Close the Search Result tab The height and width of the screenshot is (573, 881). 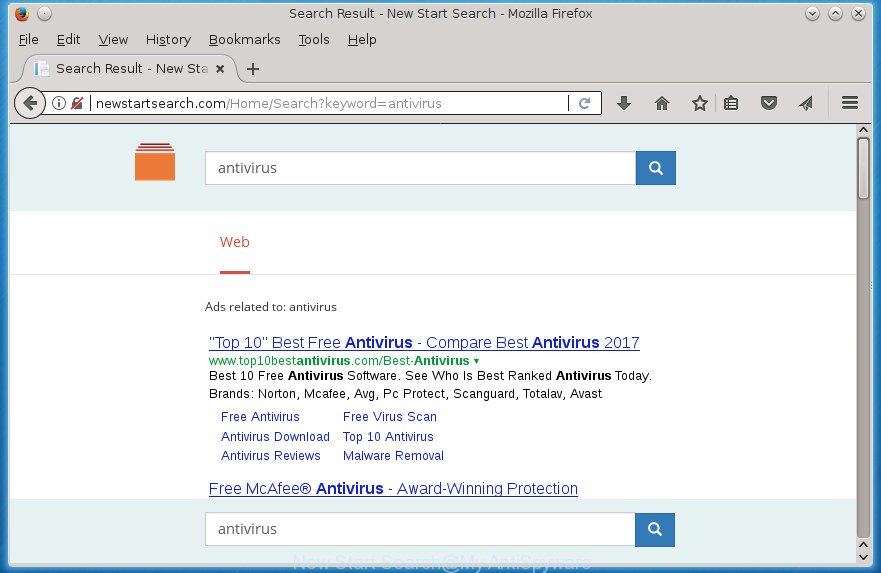(220, 69)
